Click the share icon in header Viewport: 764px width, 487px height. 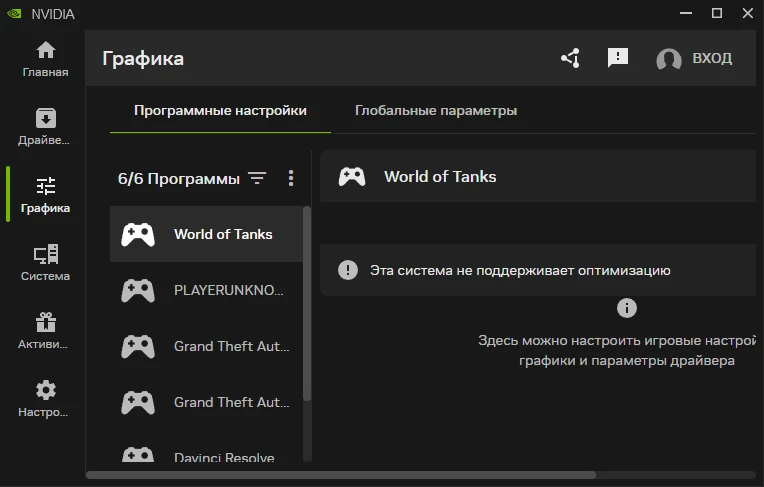coord(570,58)
